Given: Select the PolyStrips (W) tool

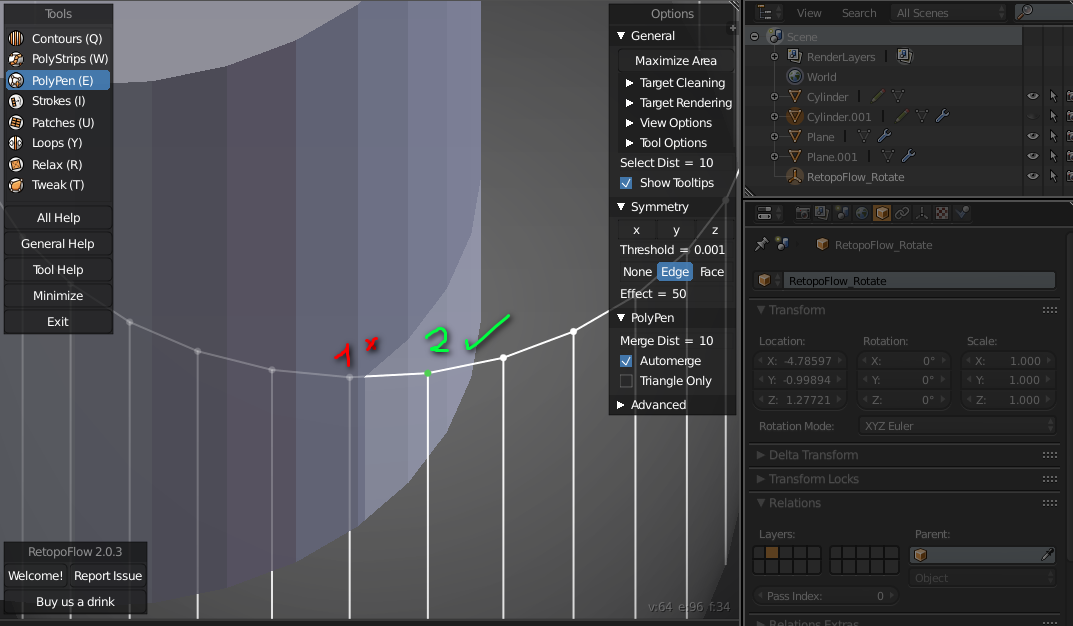Looking at the screenshot, I should click(x=58, y=60).
